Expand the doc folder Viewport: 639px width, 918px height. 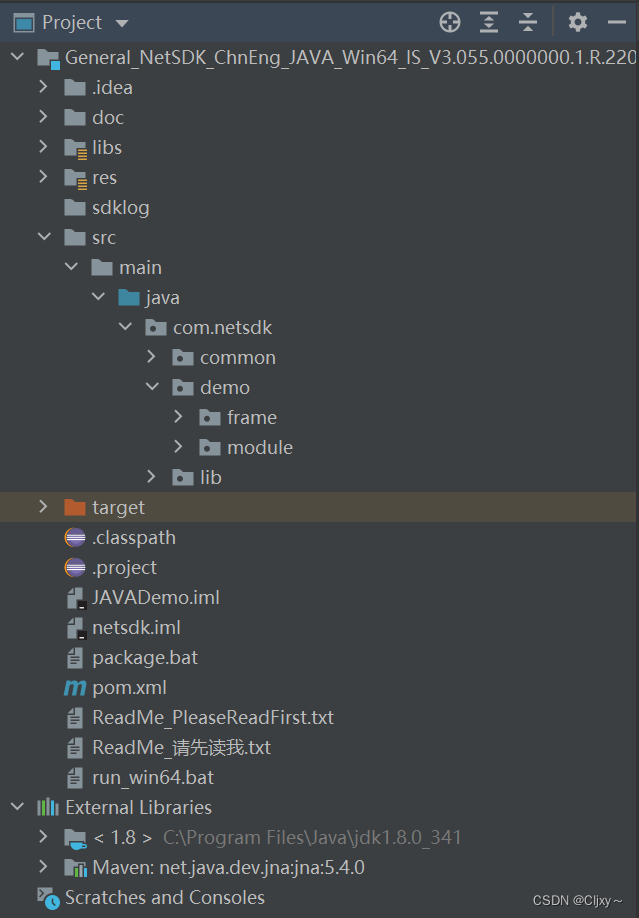[43, 117]
